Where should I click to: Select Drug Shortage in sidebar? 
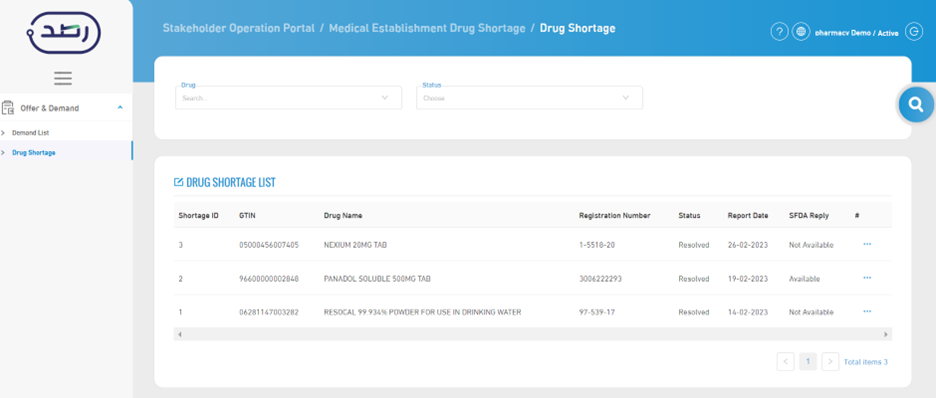pos(34,153)
